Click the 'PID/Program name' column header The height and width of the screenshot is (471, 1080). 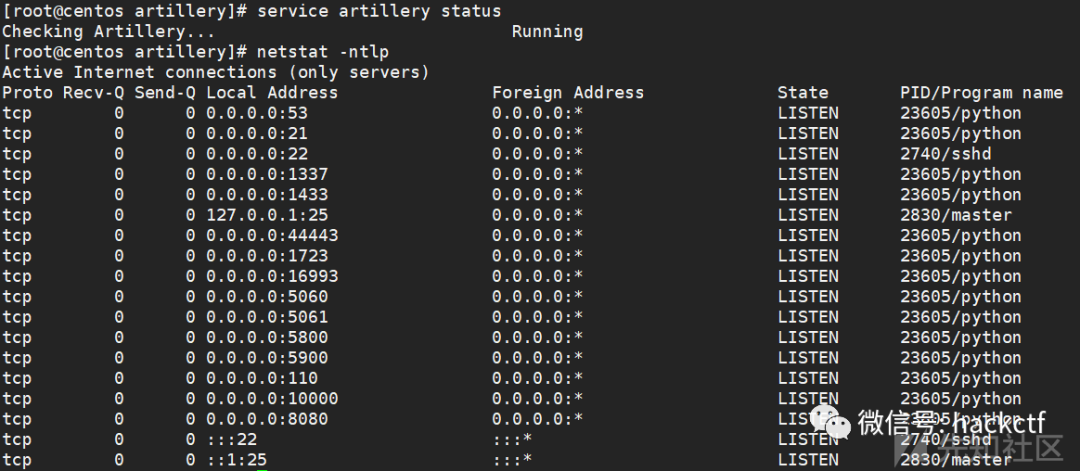pos(982,92)
